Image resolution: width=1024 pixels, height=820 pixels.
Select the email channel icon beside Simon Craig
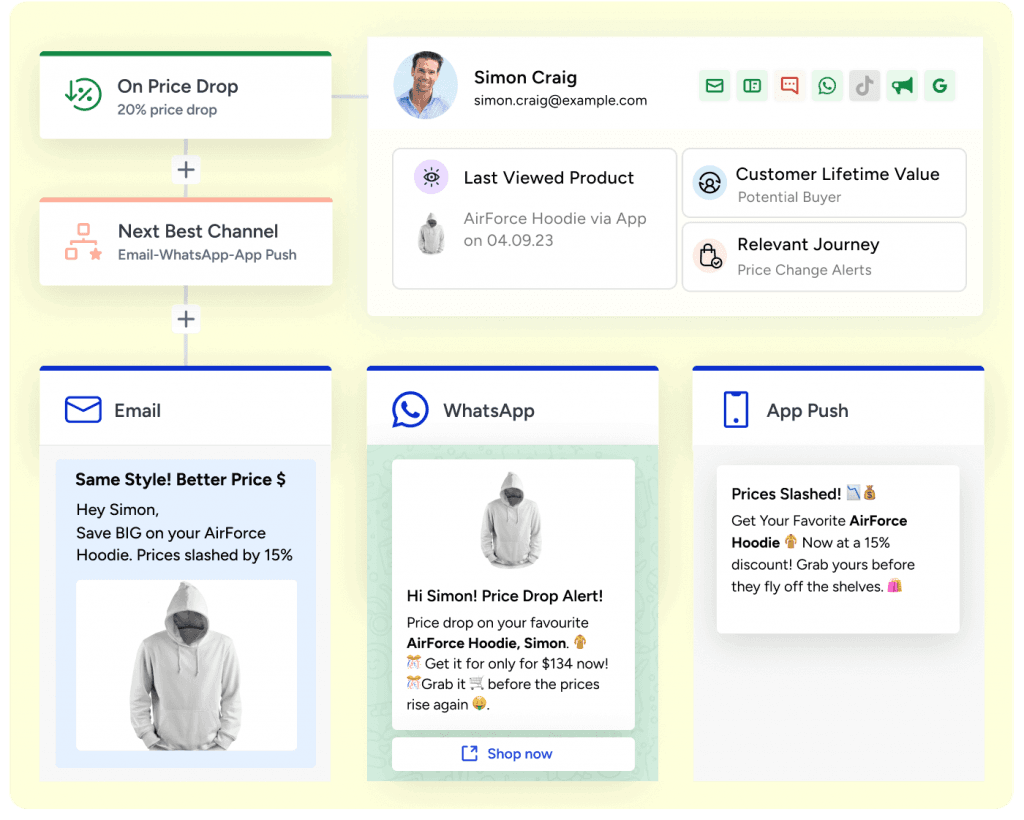(x=714, y=86)
